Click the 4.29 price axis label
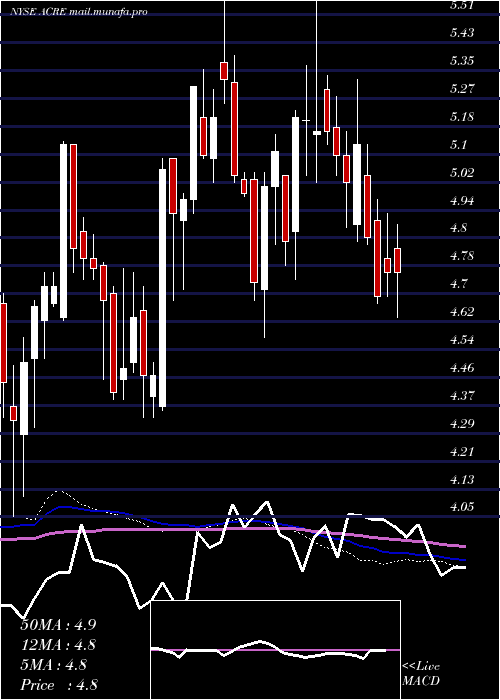 click(x=462, y=424)
